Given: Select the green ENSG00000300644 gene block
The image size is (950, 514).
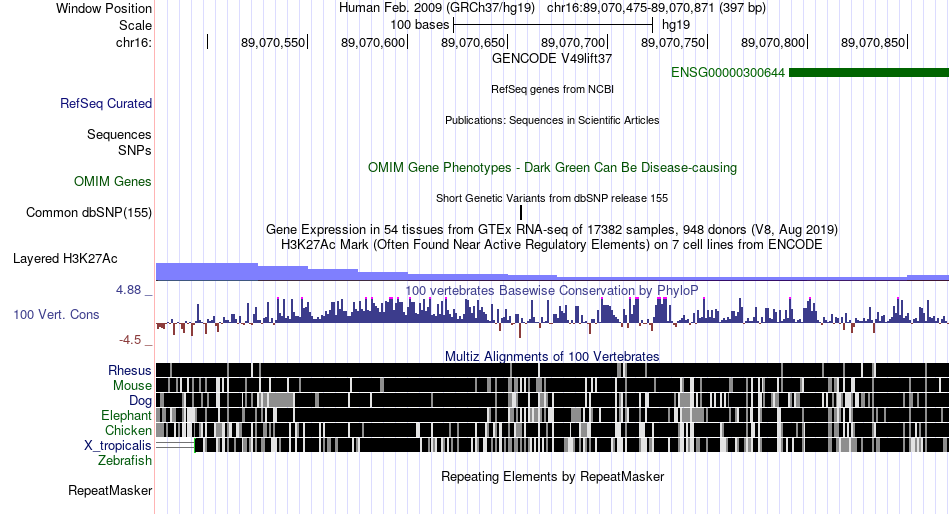Looking at the screenshot, I should (x=869, y=73).
